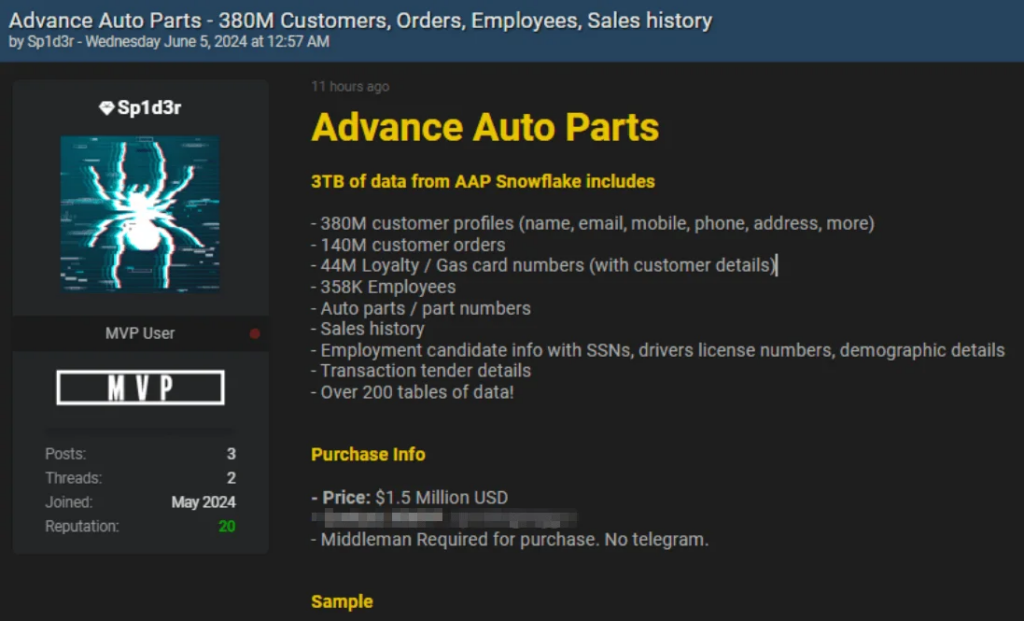Click the MVP rank badge
Image resolution: width=1024 pixels, height=621 pixels.
point(140,387)
